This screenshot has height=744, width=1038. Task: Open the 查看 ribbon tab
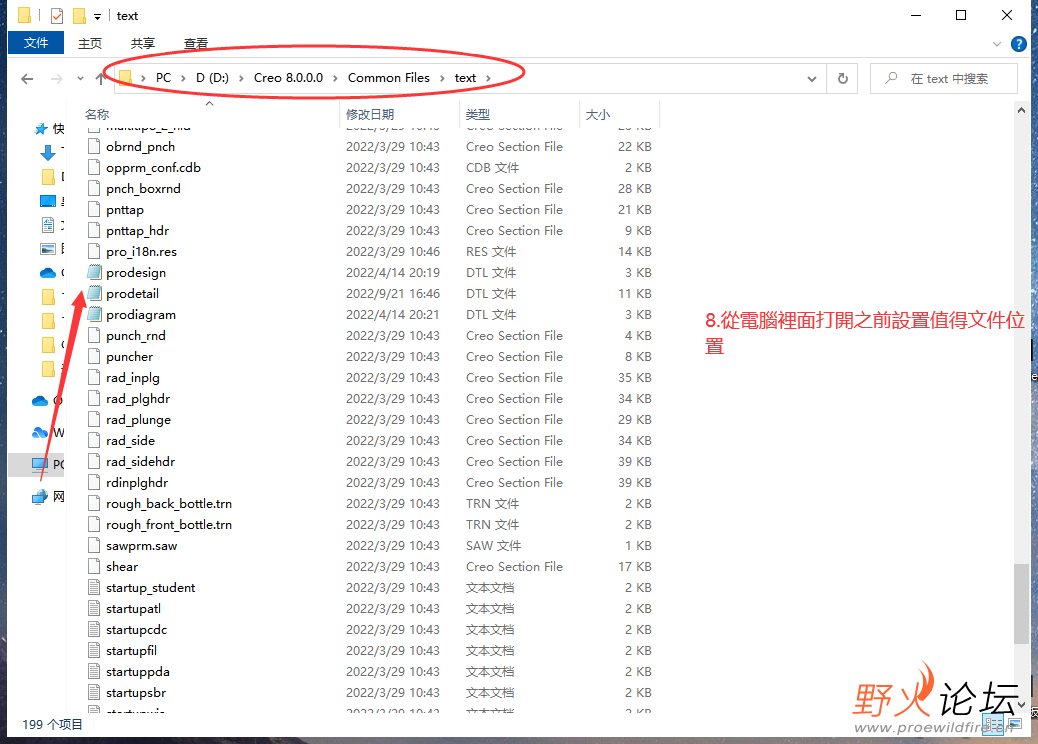click(195, 44)
